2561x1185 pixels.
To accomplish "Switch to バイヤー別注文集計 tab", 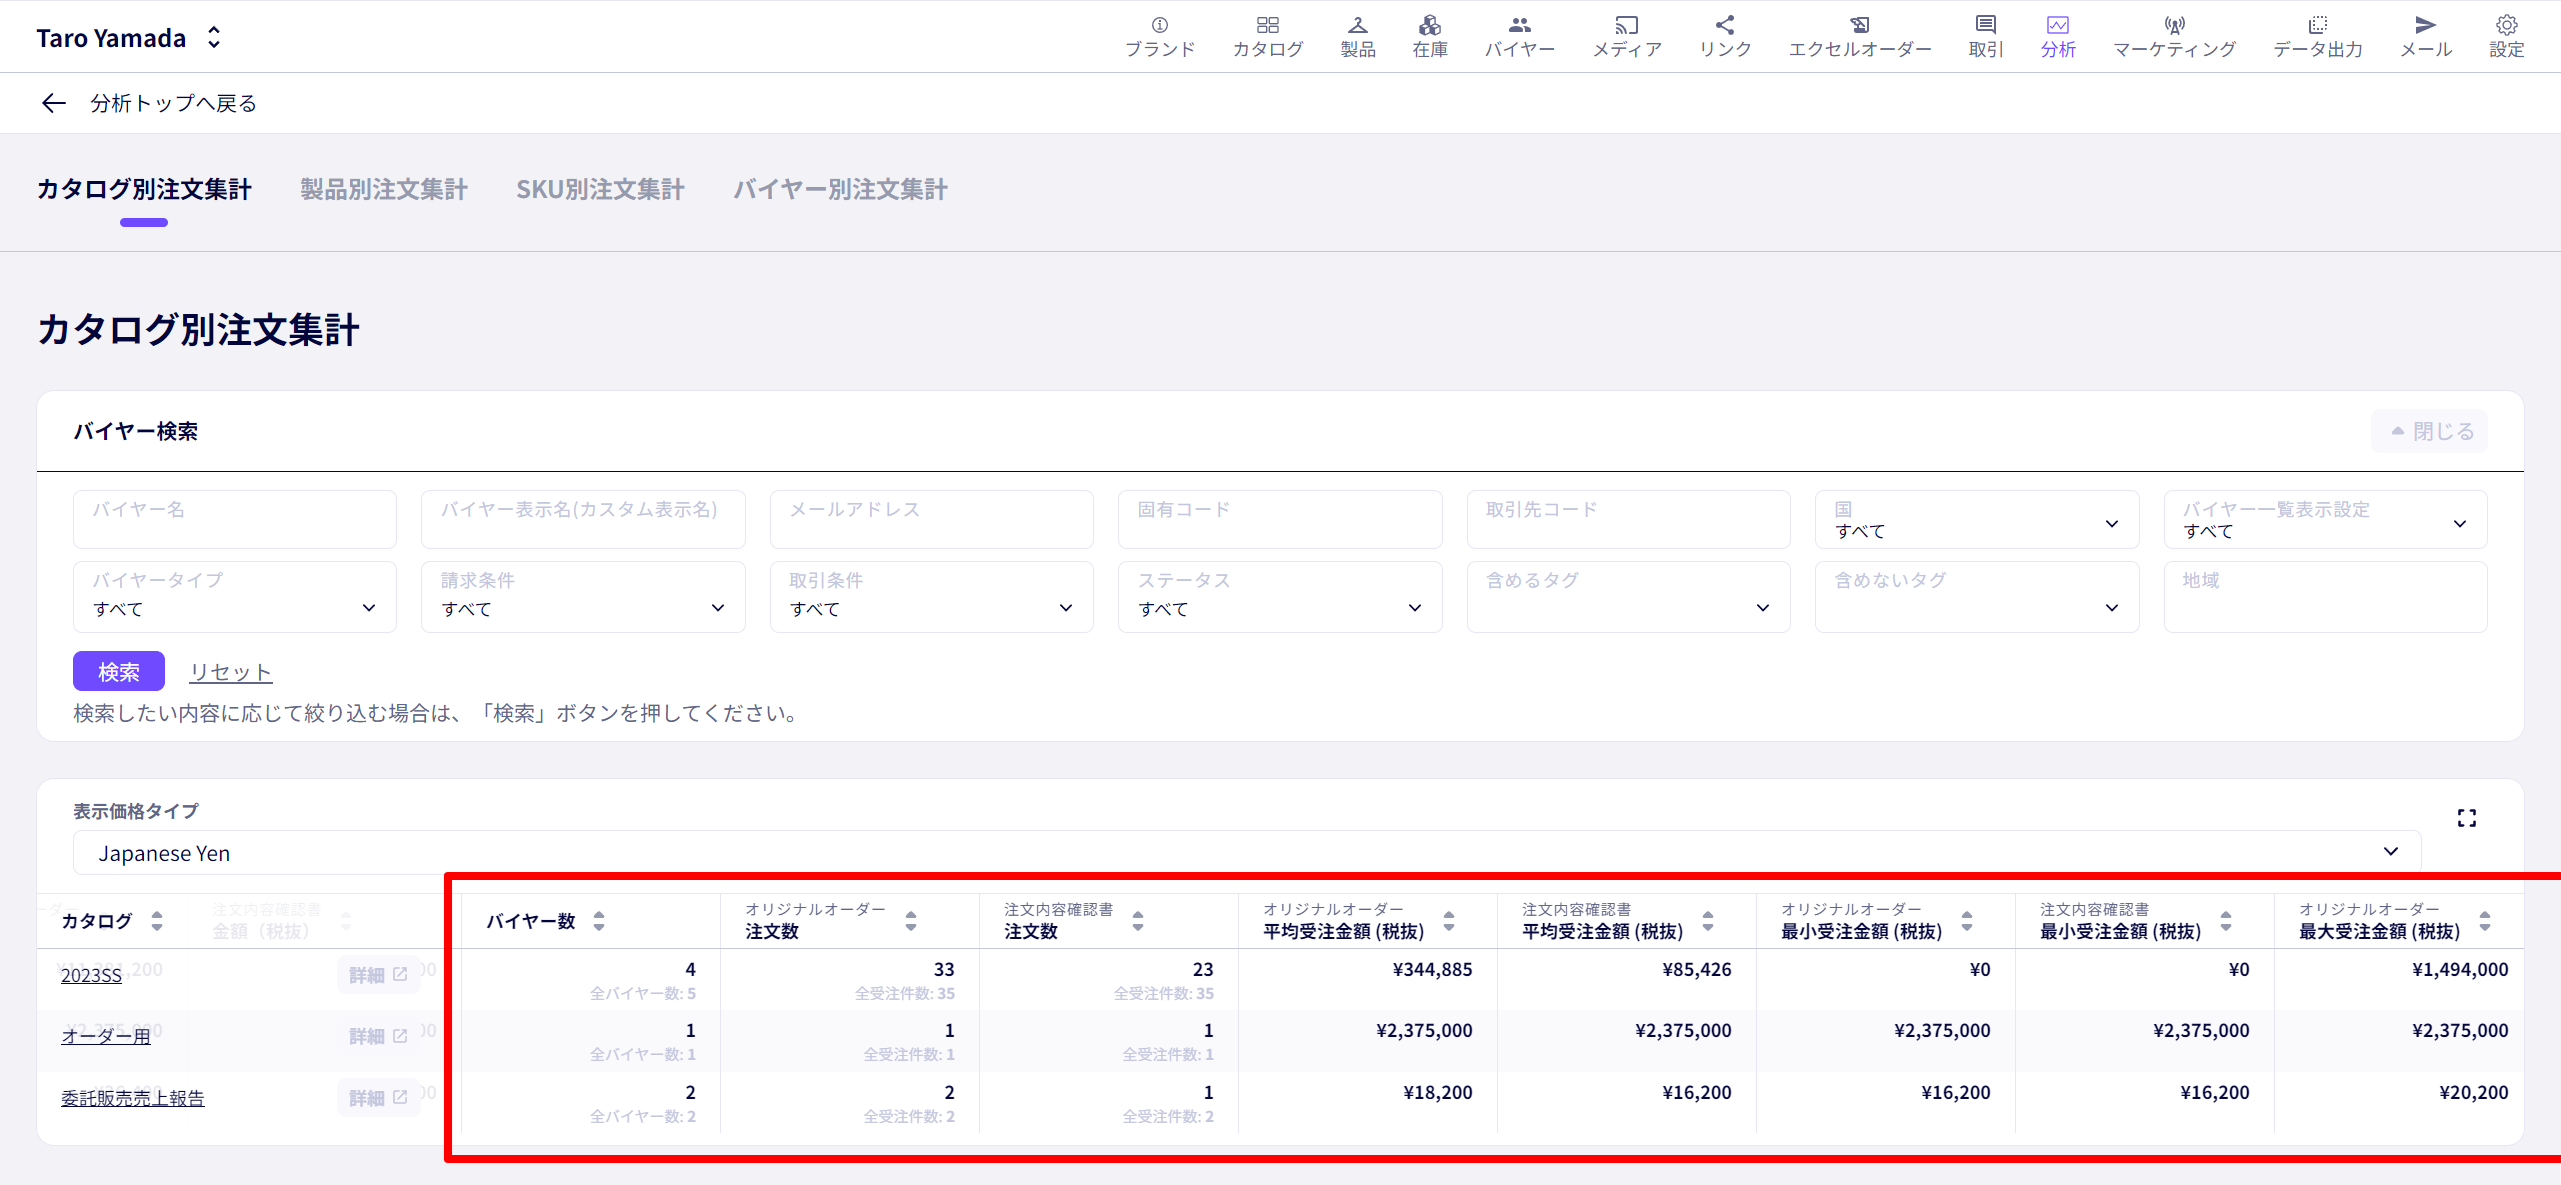I will (x=840, y=189).
